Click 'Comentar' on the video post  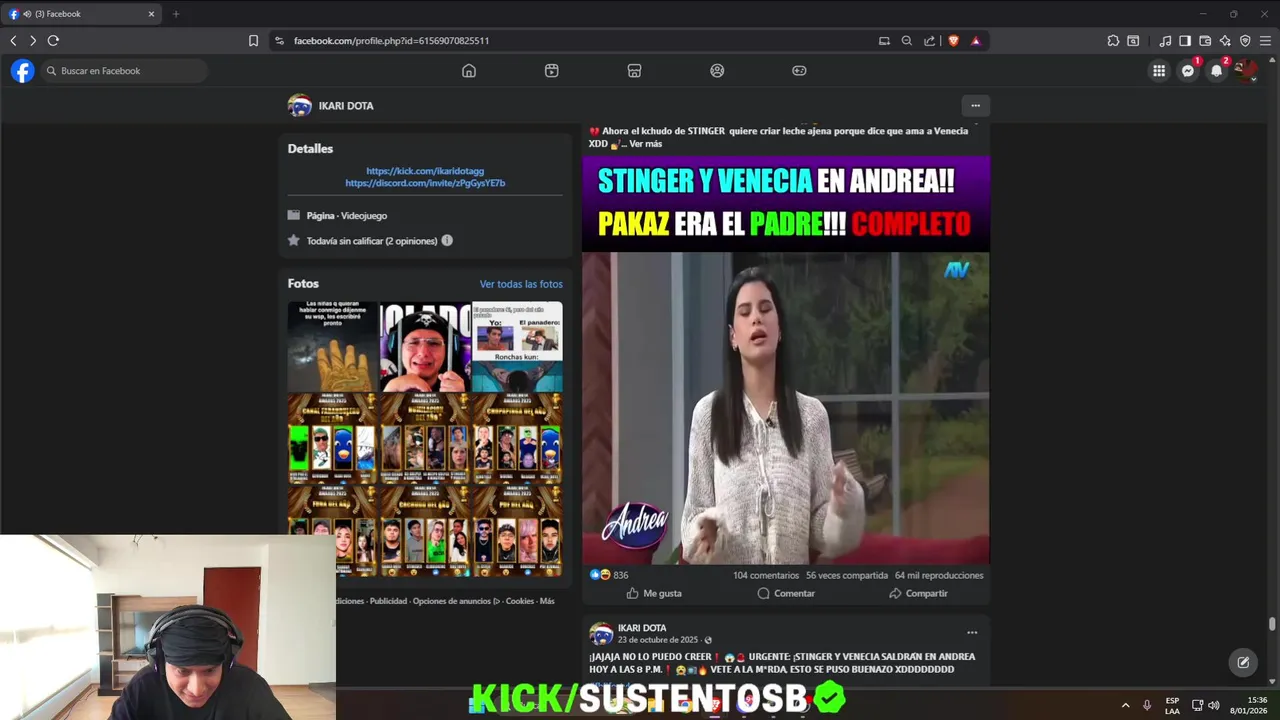pyautogui.click(x=786, y=593)
